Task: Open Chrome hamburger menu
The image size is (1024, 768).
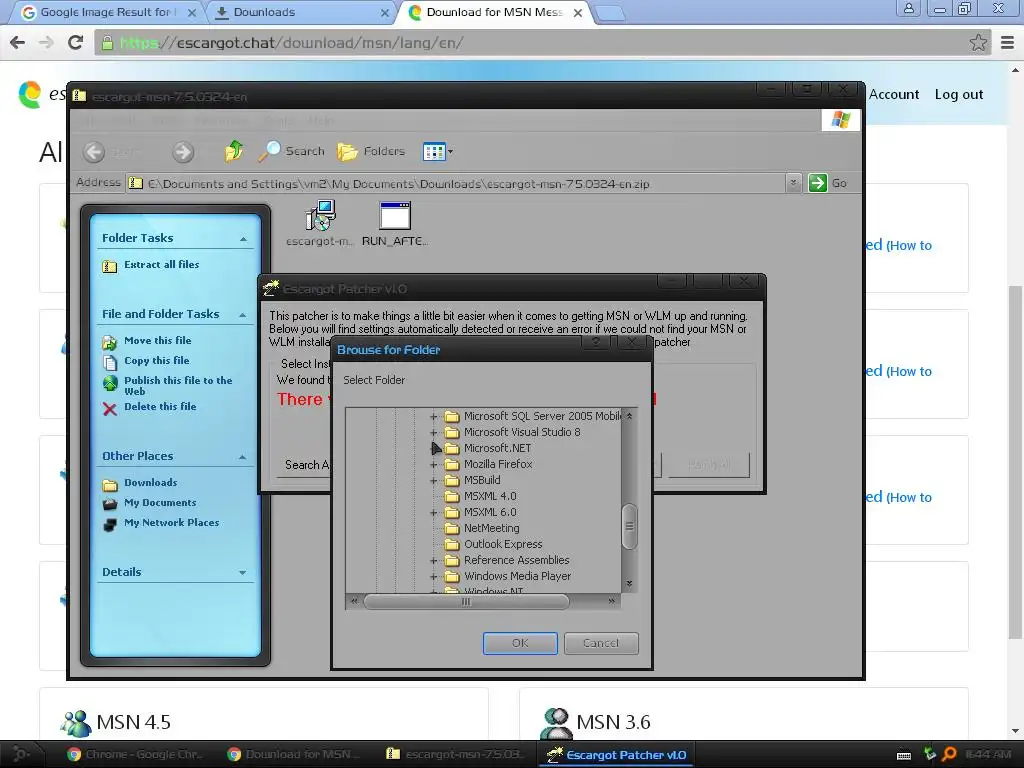Action: tap(1008, 42)
